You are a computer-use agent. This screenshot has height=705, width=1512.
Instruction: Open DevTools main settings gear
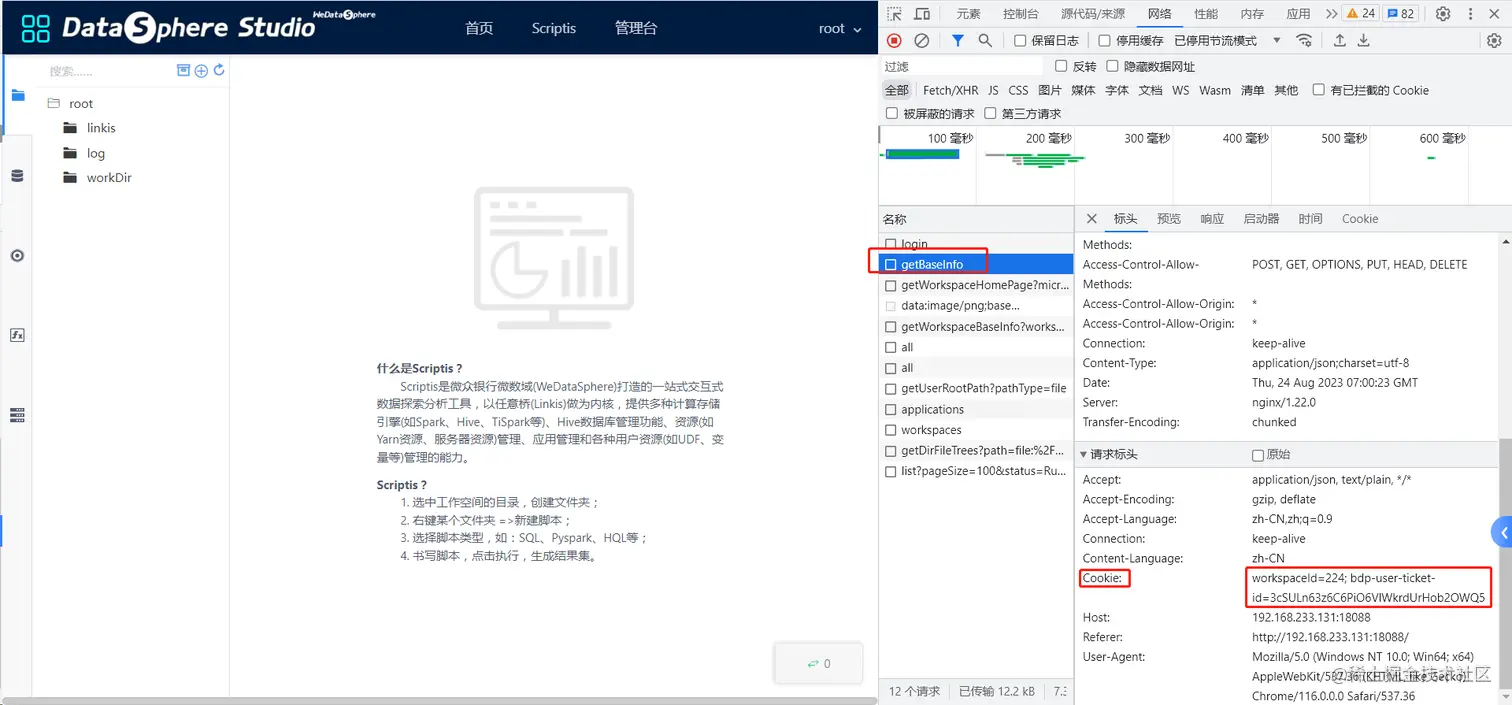coord(1443,14)
